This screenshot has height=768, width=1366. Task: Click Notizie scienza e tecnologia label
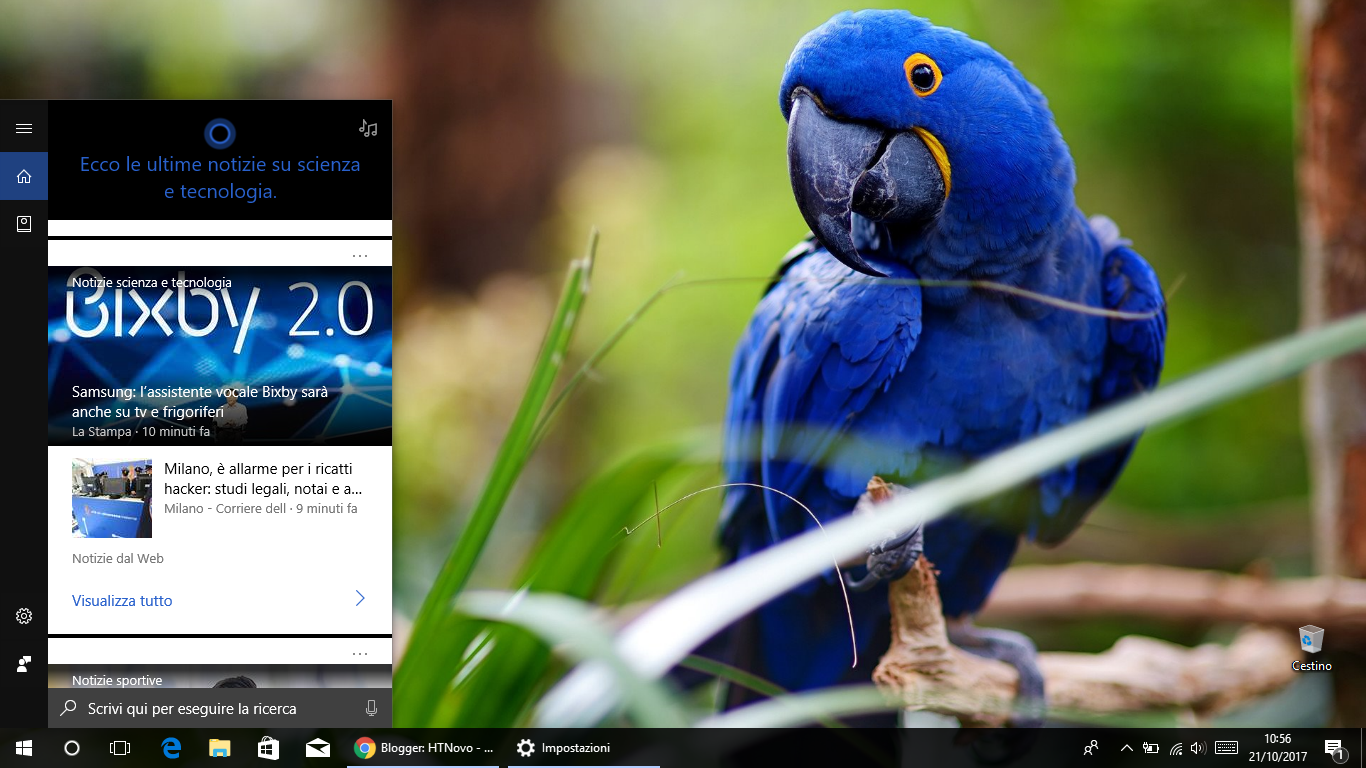[152, 283]
